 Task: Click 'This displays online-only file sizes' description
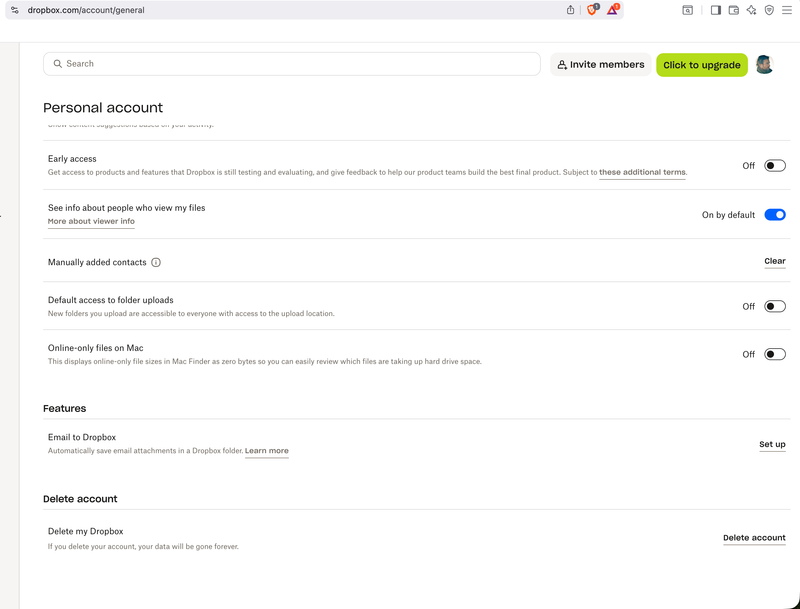(265, 362)
